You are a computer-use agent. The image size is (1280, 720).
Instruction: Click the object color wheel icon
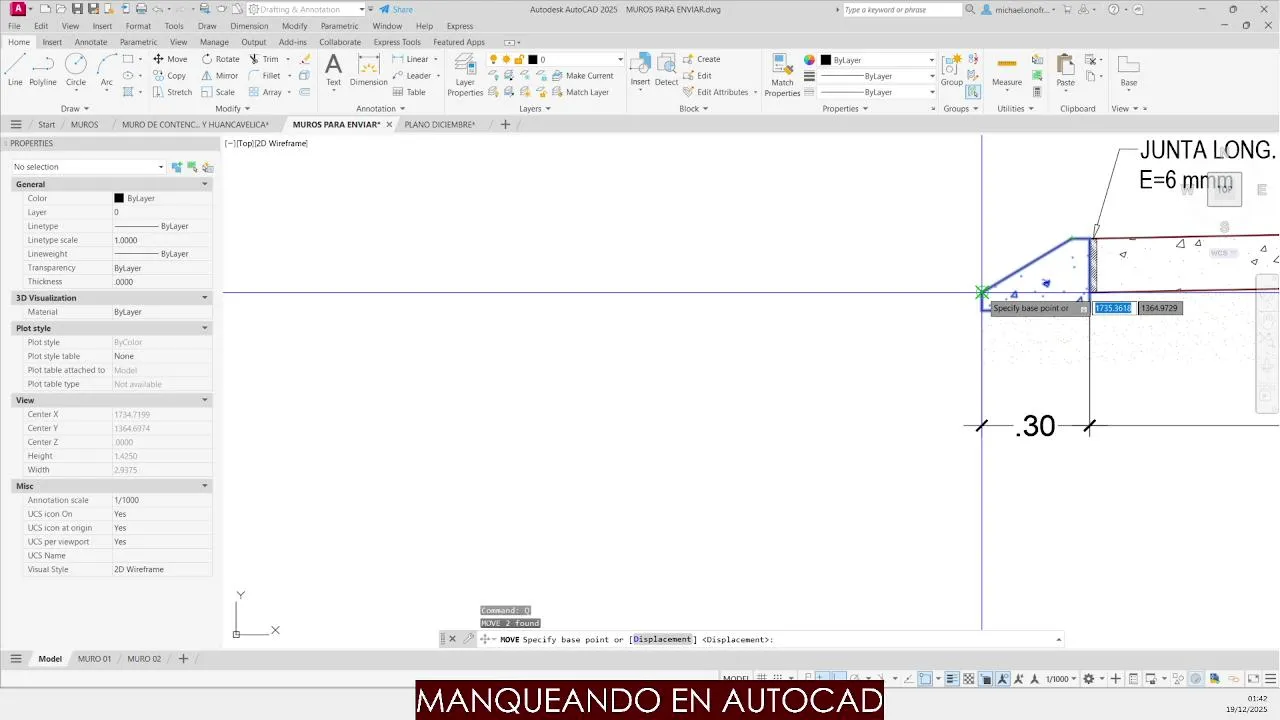[x=810, y=60]
